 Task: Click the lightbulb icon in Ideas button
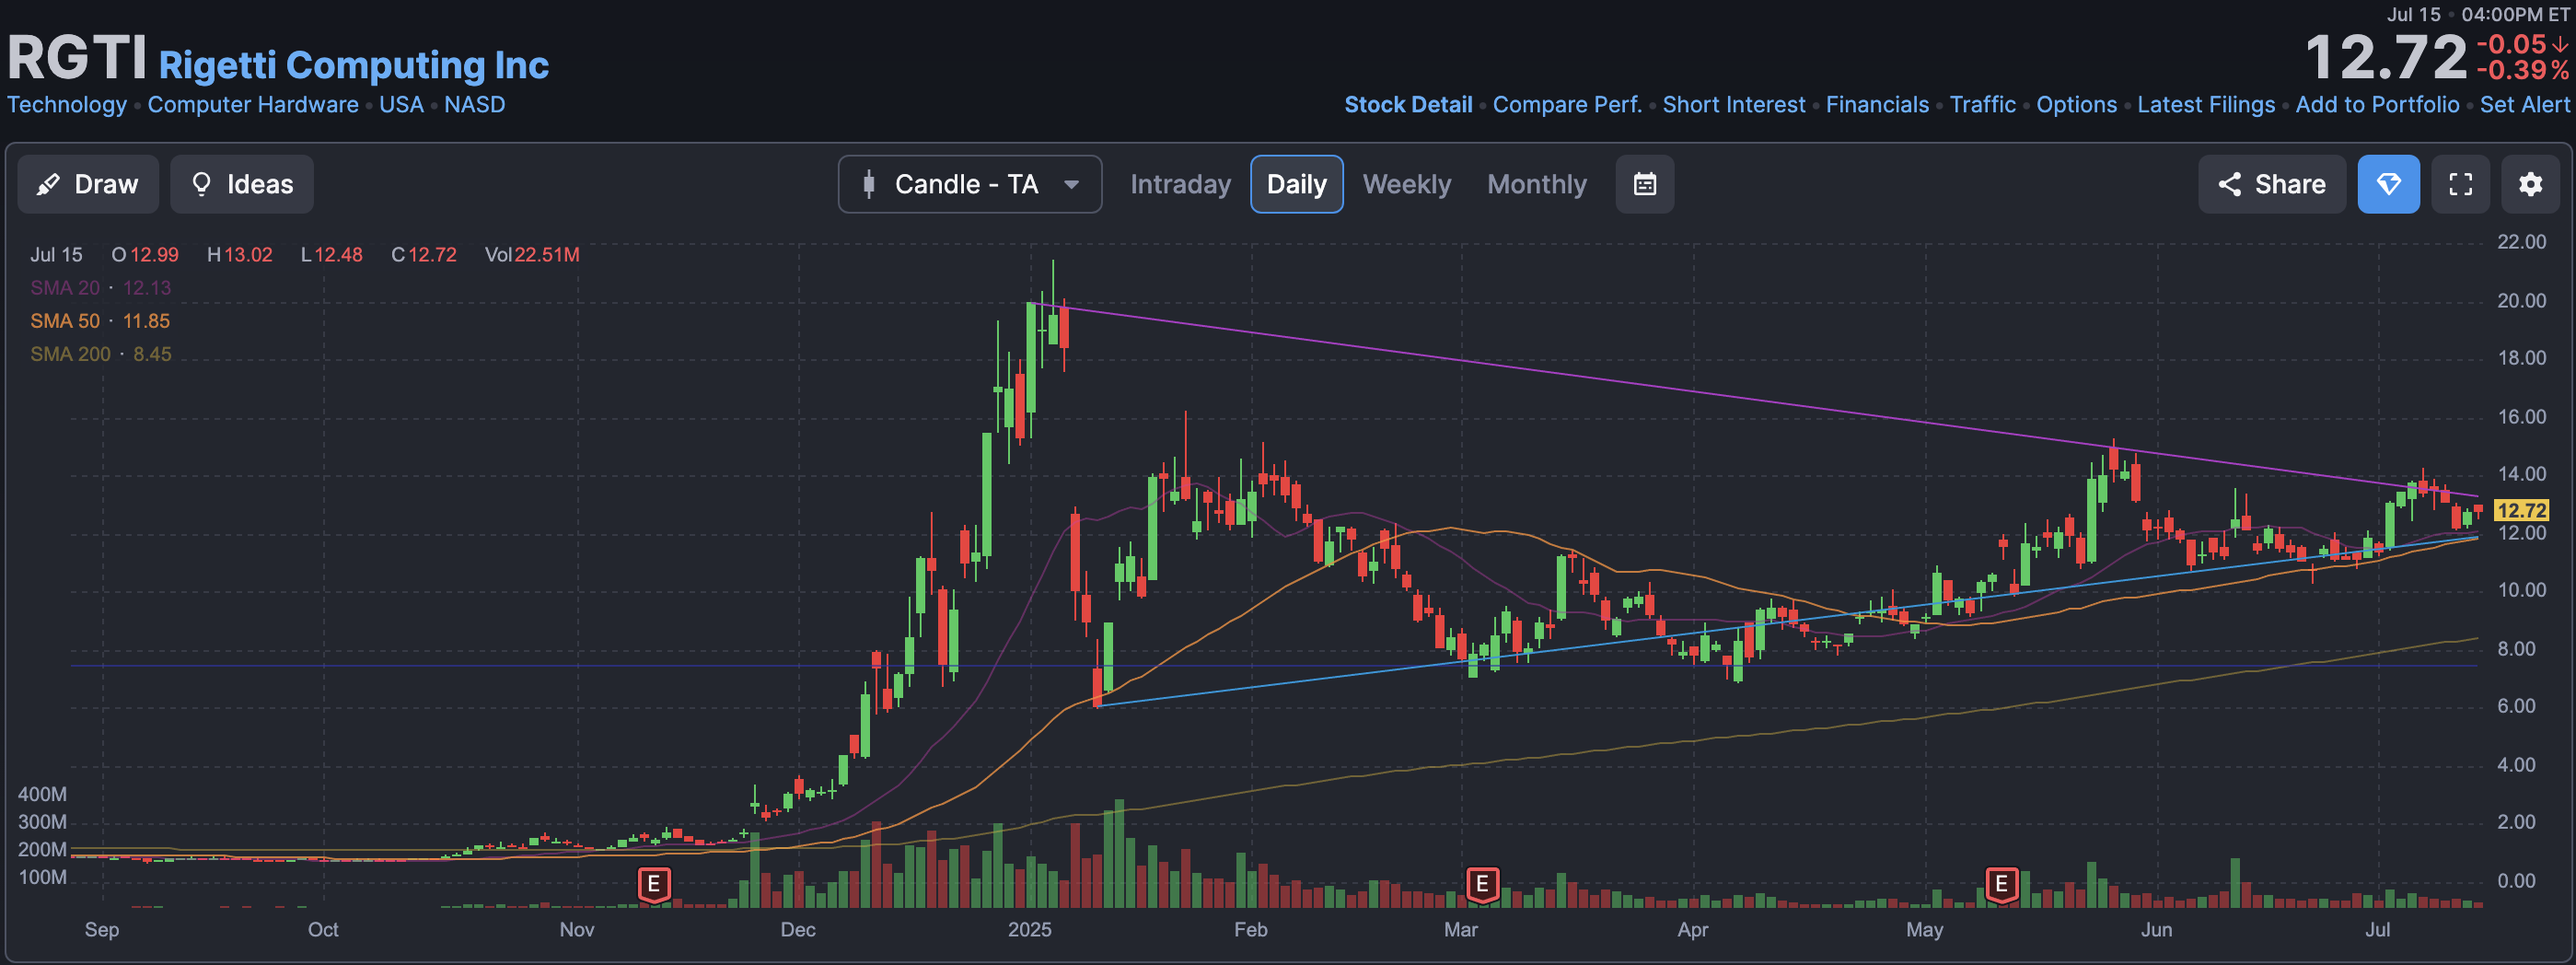[201, 184]
